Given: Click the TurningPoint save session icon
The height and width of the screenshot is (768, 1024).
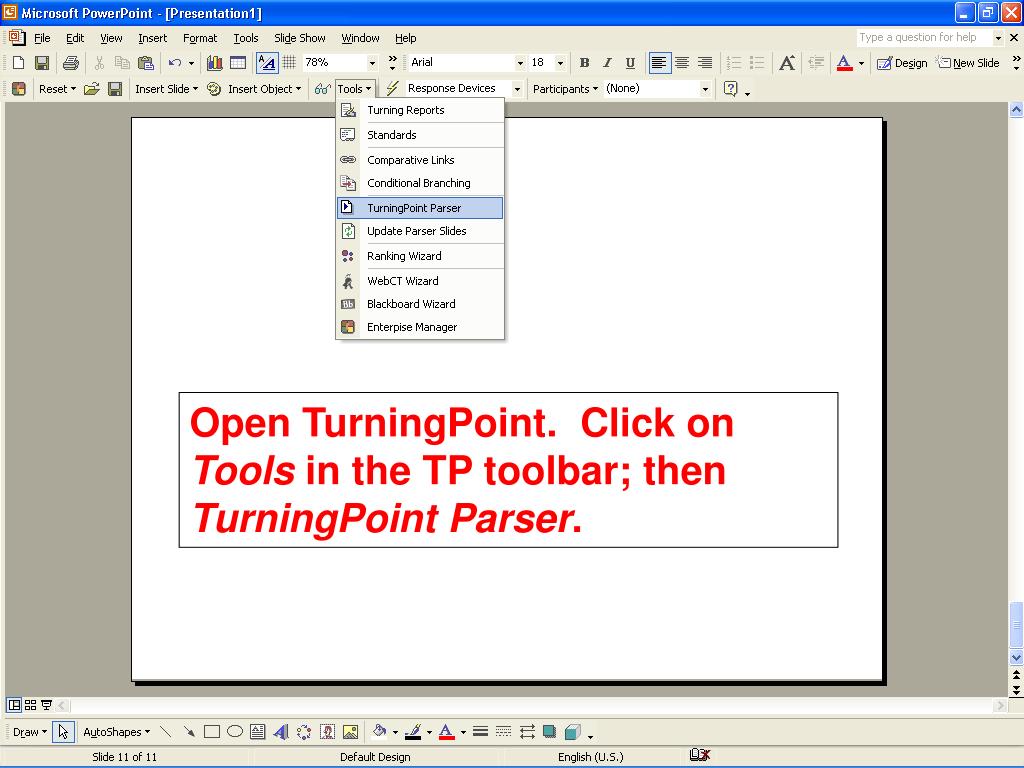Looking at the screenshot, I should point(115,89).
